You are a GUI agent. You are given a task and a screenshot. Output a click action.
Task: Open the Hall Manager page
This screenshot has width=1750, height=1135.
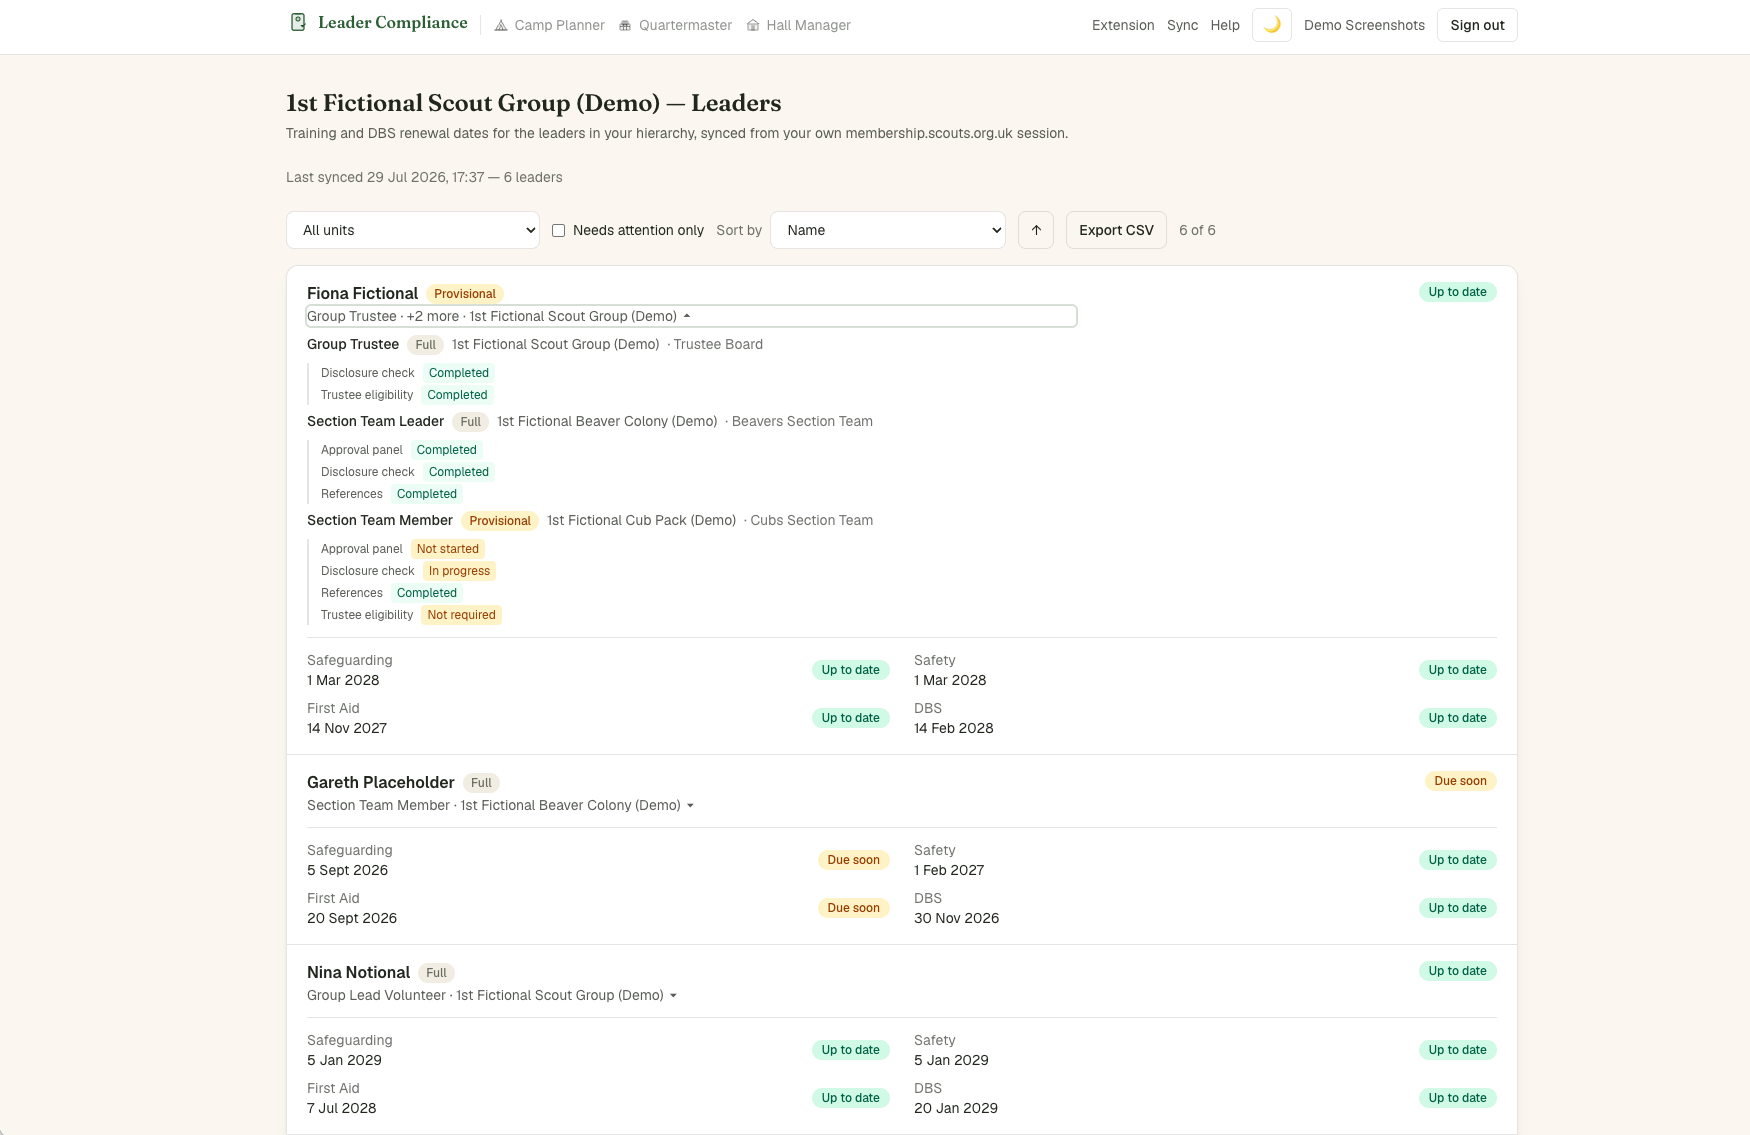point(798,25)
